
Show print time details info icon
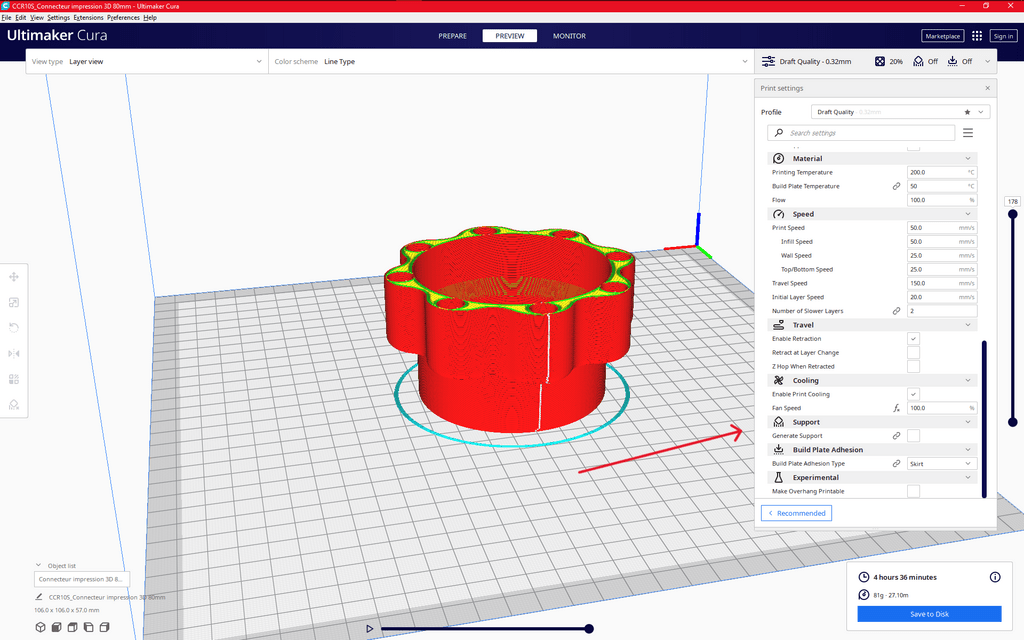click(995, 577)
